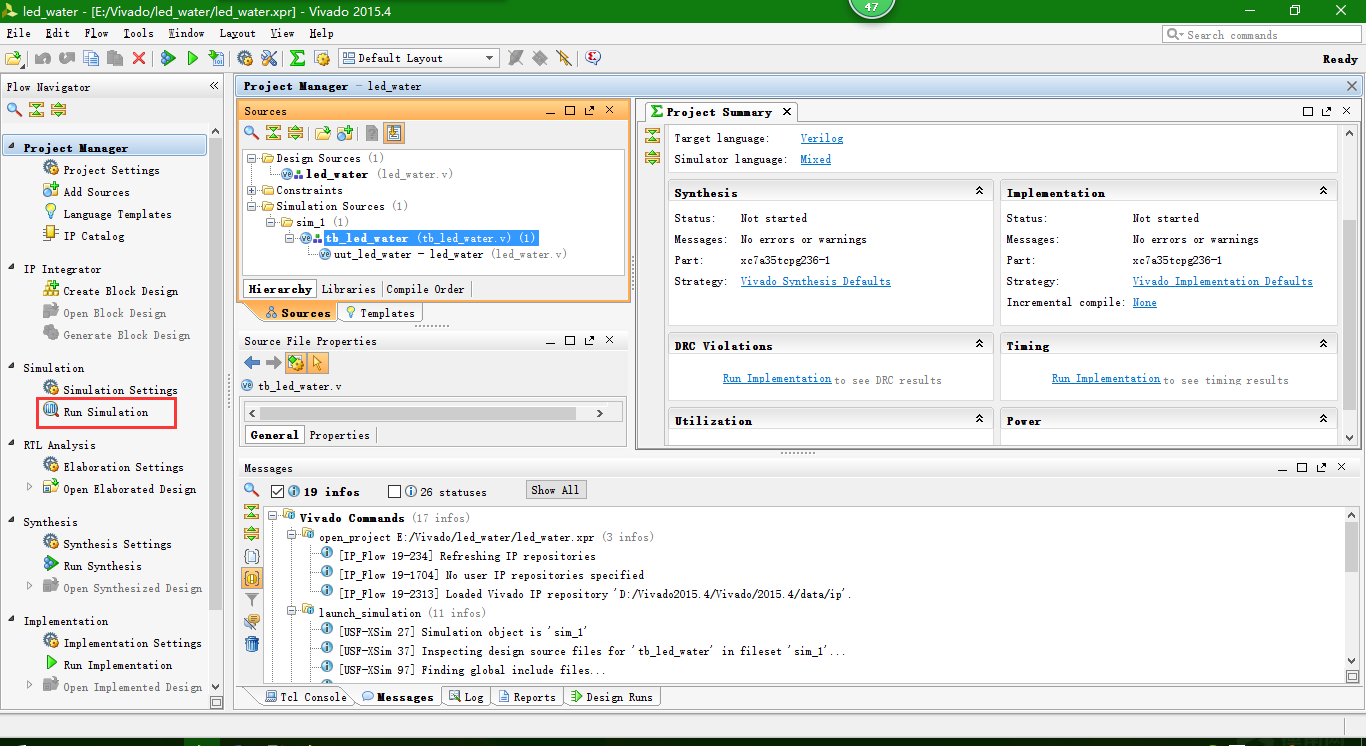Viewport: 1366px width, 746px height.
Task: Click Run Simulation in Flow Navigator
Action: 105,412
